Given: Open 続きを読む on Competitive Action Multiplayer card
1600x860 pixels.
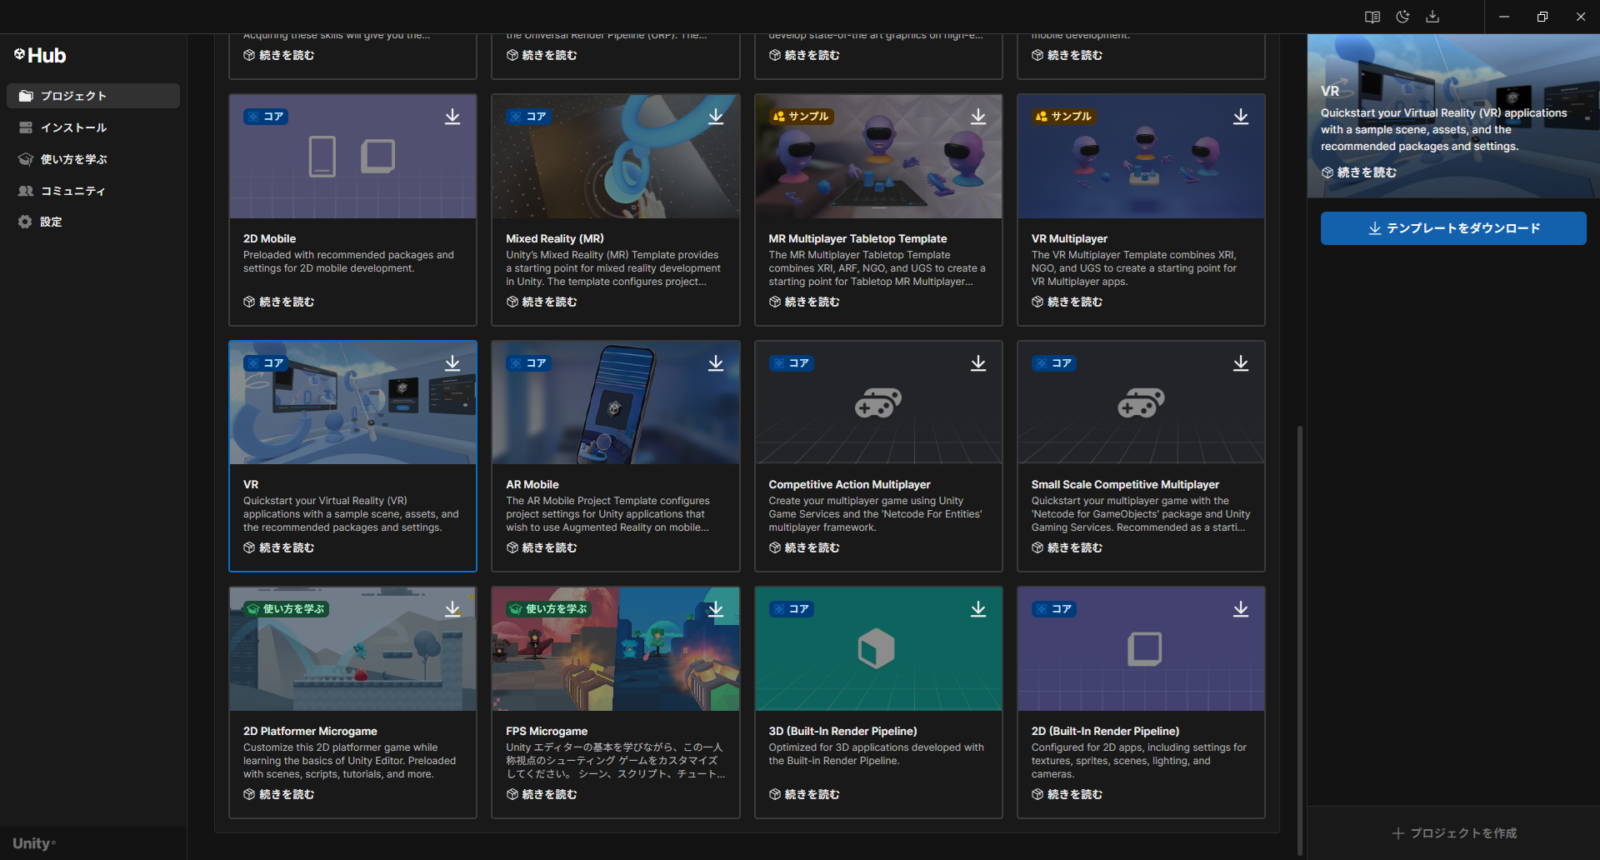Looking at the screenshot, I should tap(804, 548).
